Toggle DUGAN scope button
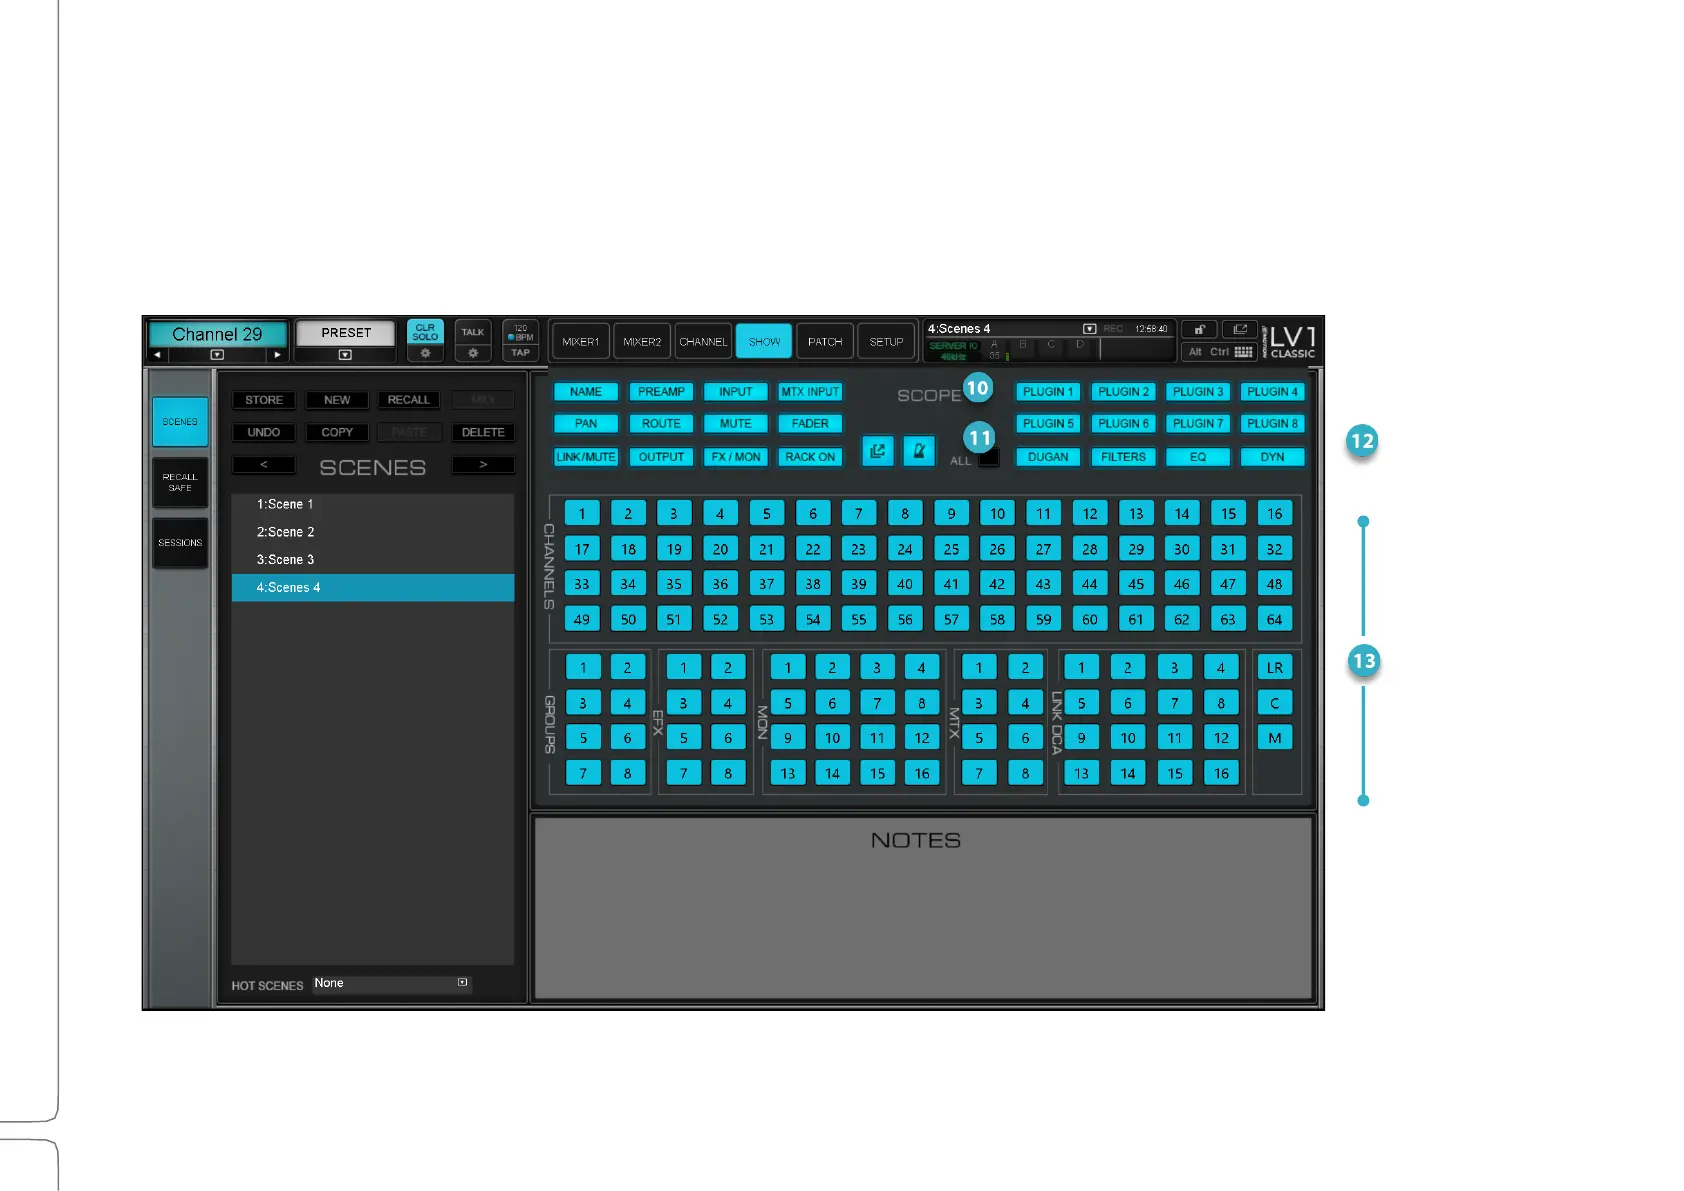 coord(1048,457)
